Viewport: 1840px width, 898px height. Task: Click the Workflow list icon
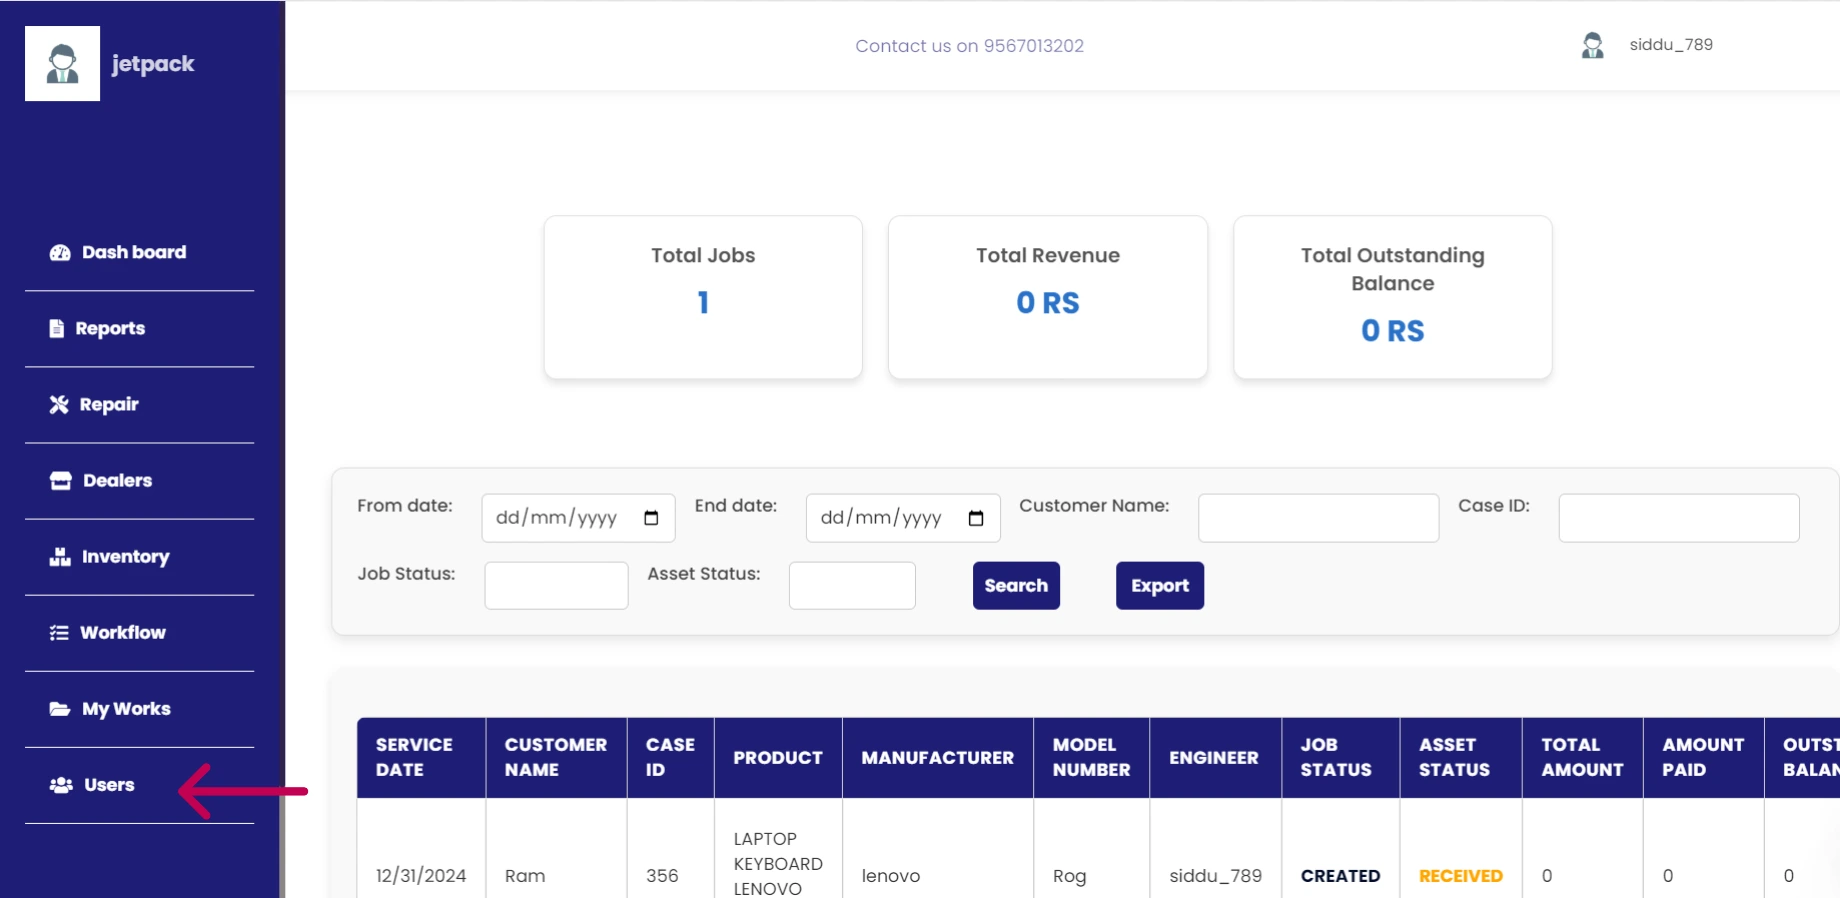(59, 633)
